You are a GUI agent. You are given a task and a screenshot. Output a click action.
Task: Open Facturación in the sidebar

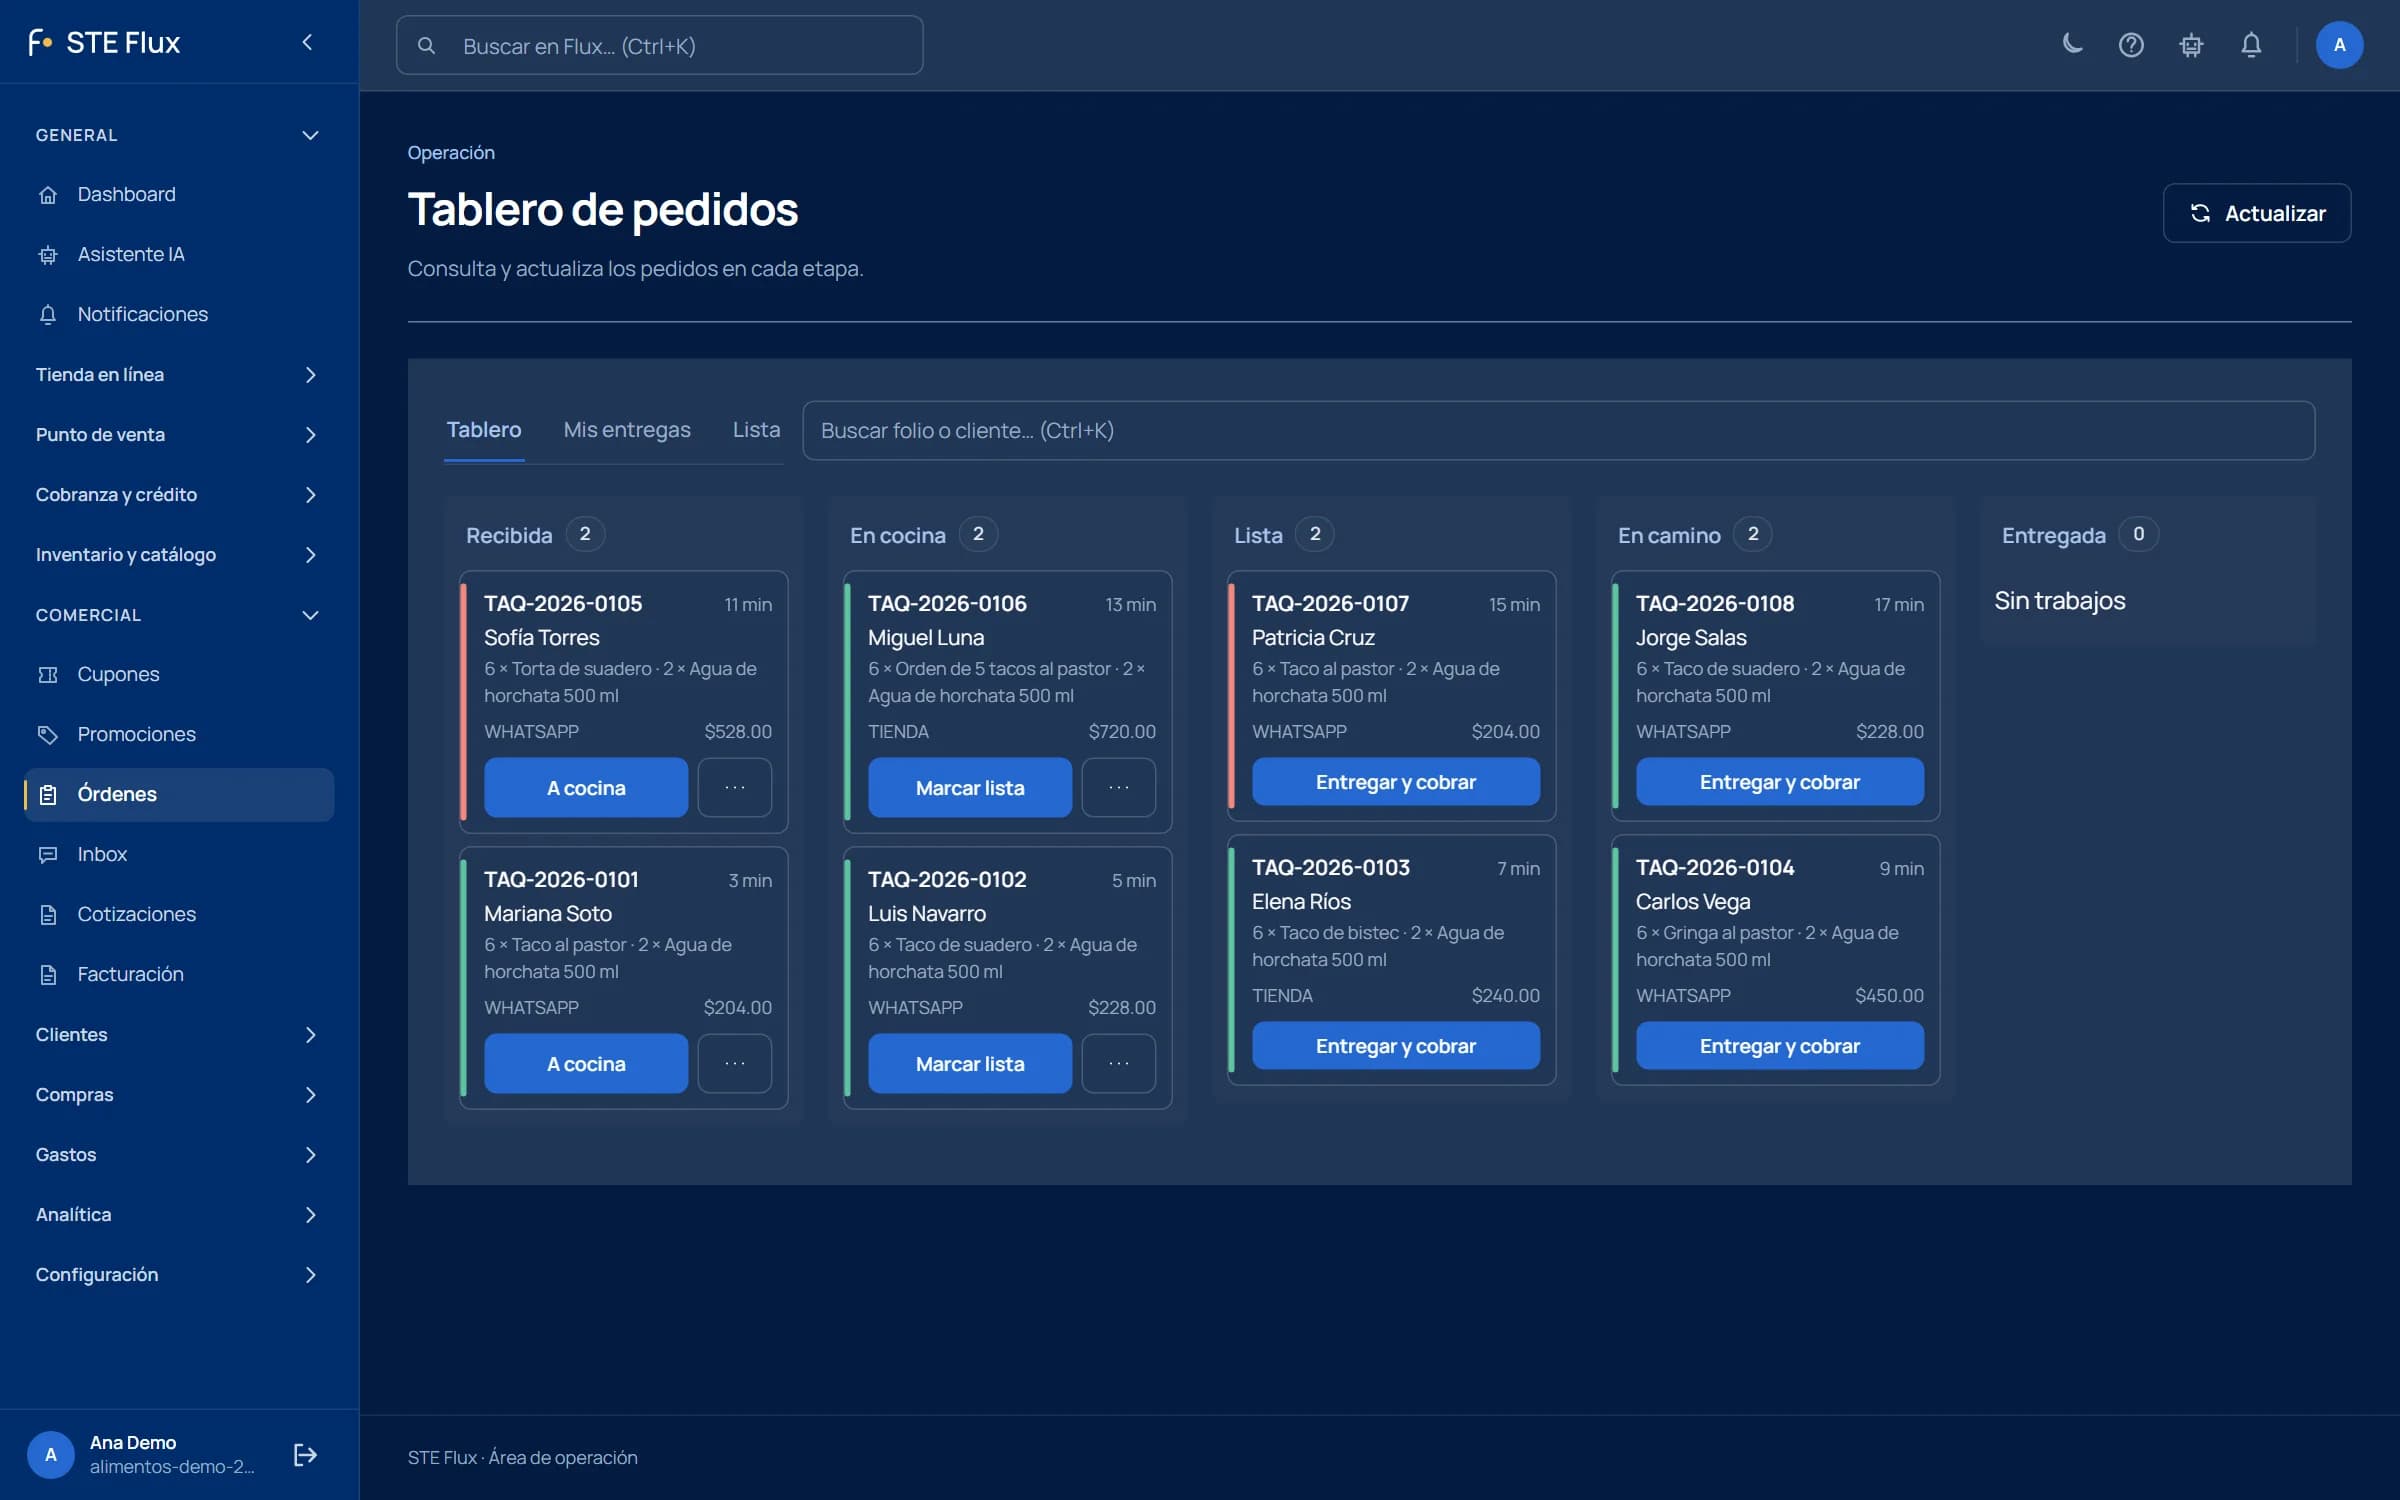point(179,974)
